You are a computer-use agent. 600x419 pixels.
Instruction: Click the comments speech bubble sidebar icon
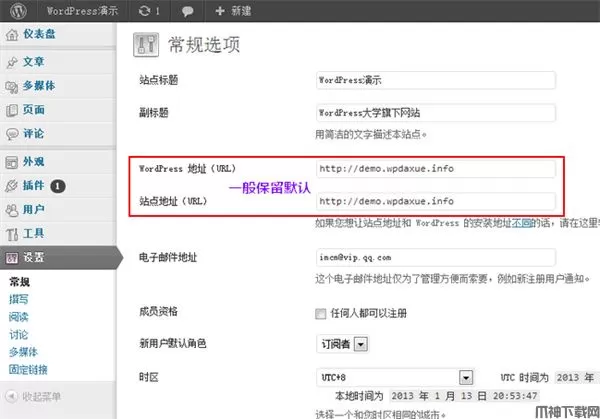12,134
